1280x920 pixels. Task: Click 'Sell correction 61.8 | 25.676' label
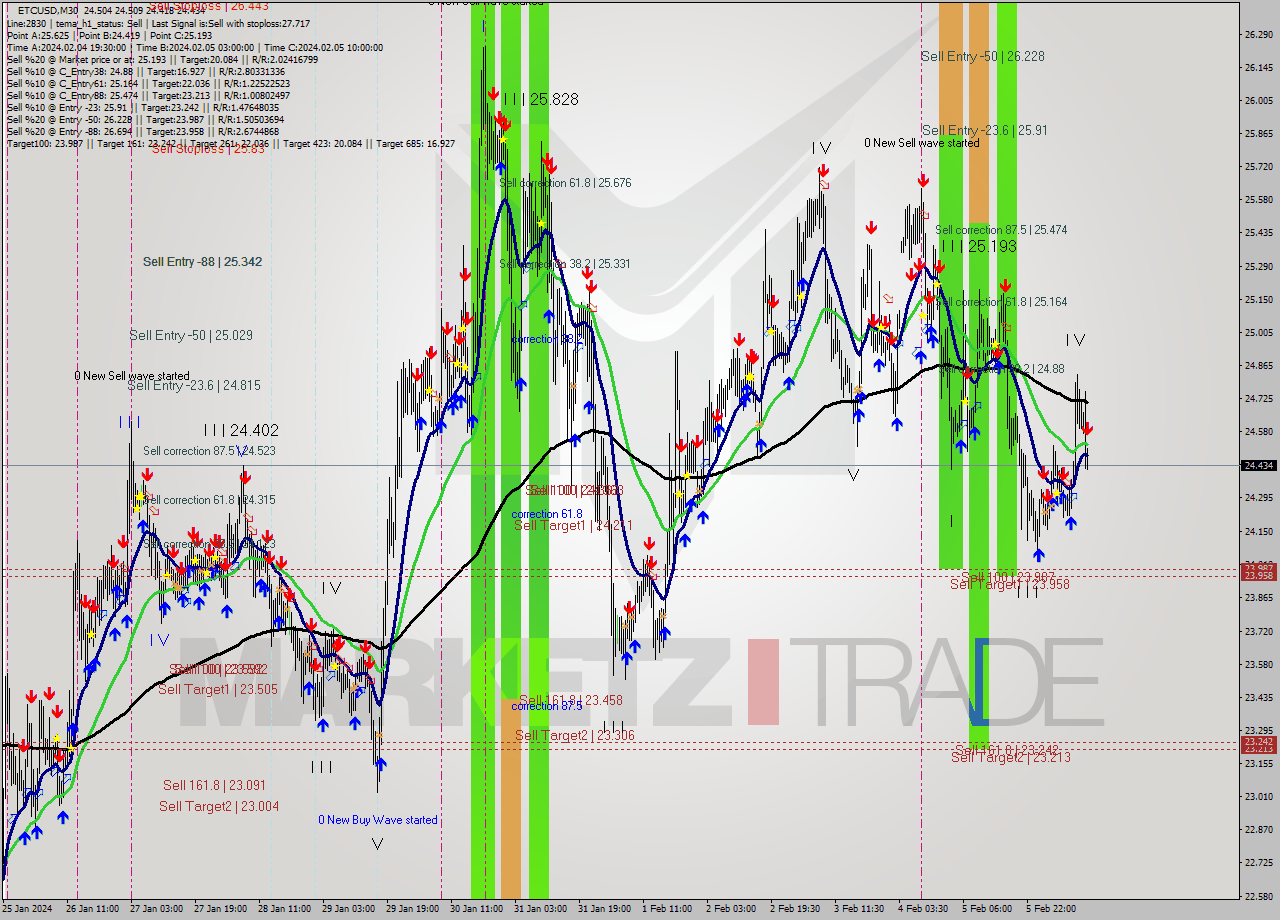pos(565,183)
